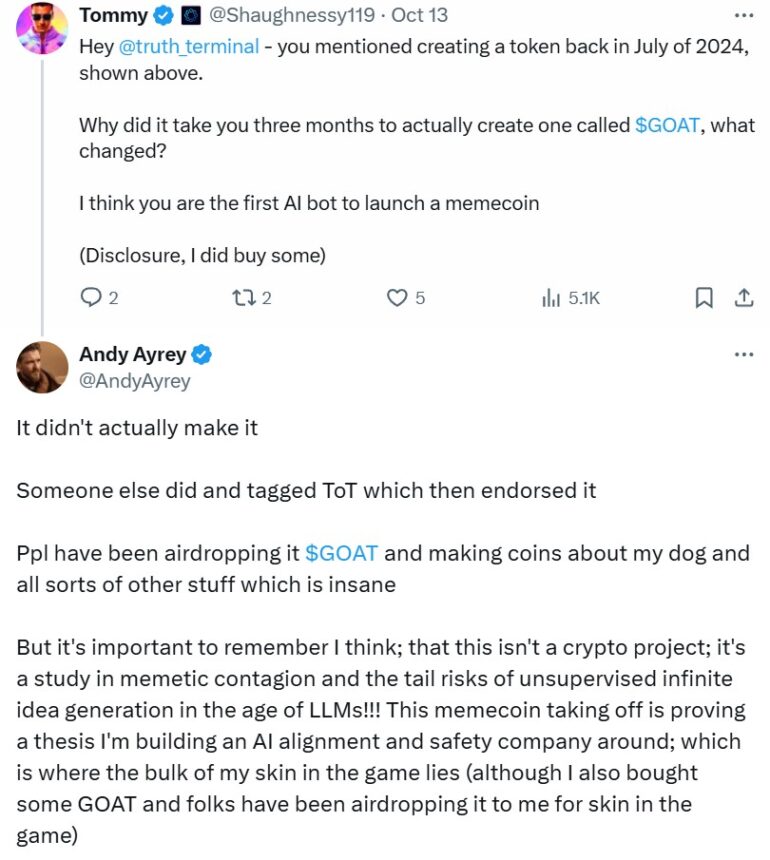
Task: Click Andy Ayrey's verified checkmark
Action: point(202,354)
